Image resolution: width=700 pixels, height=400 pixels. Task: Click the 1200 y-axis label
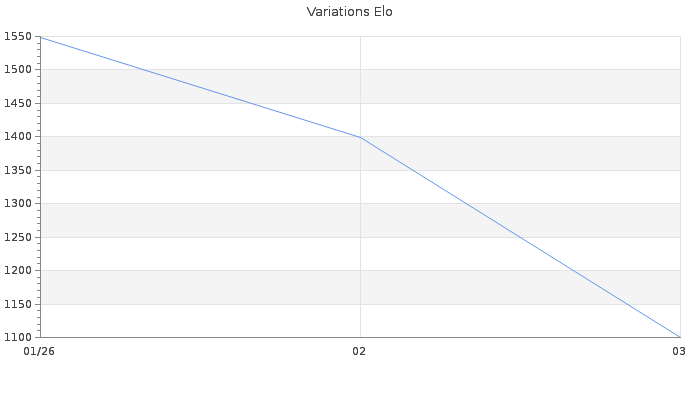(17, 271)
